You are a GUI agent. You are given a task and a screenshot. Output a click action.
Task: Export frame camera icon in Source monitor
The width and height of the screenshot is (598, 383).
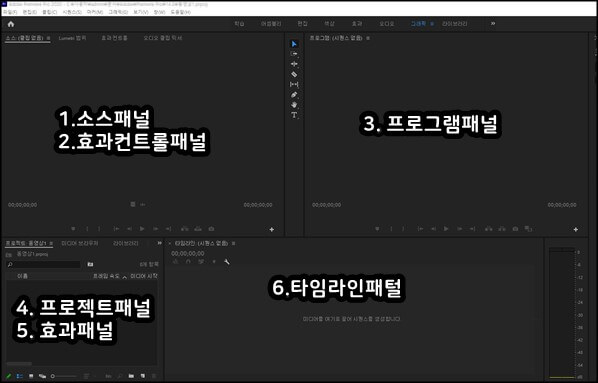(211, 229)
